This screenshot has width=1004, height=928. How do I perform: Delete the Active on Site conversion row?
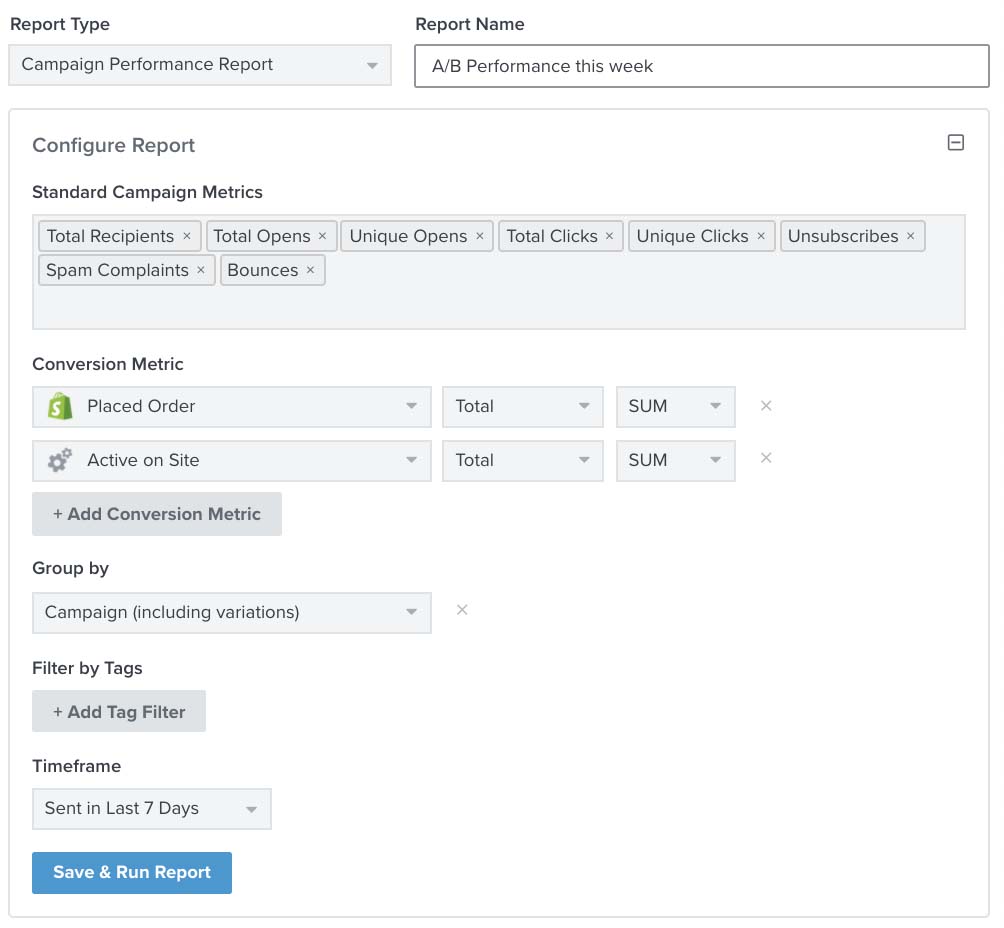click(766, 458)
